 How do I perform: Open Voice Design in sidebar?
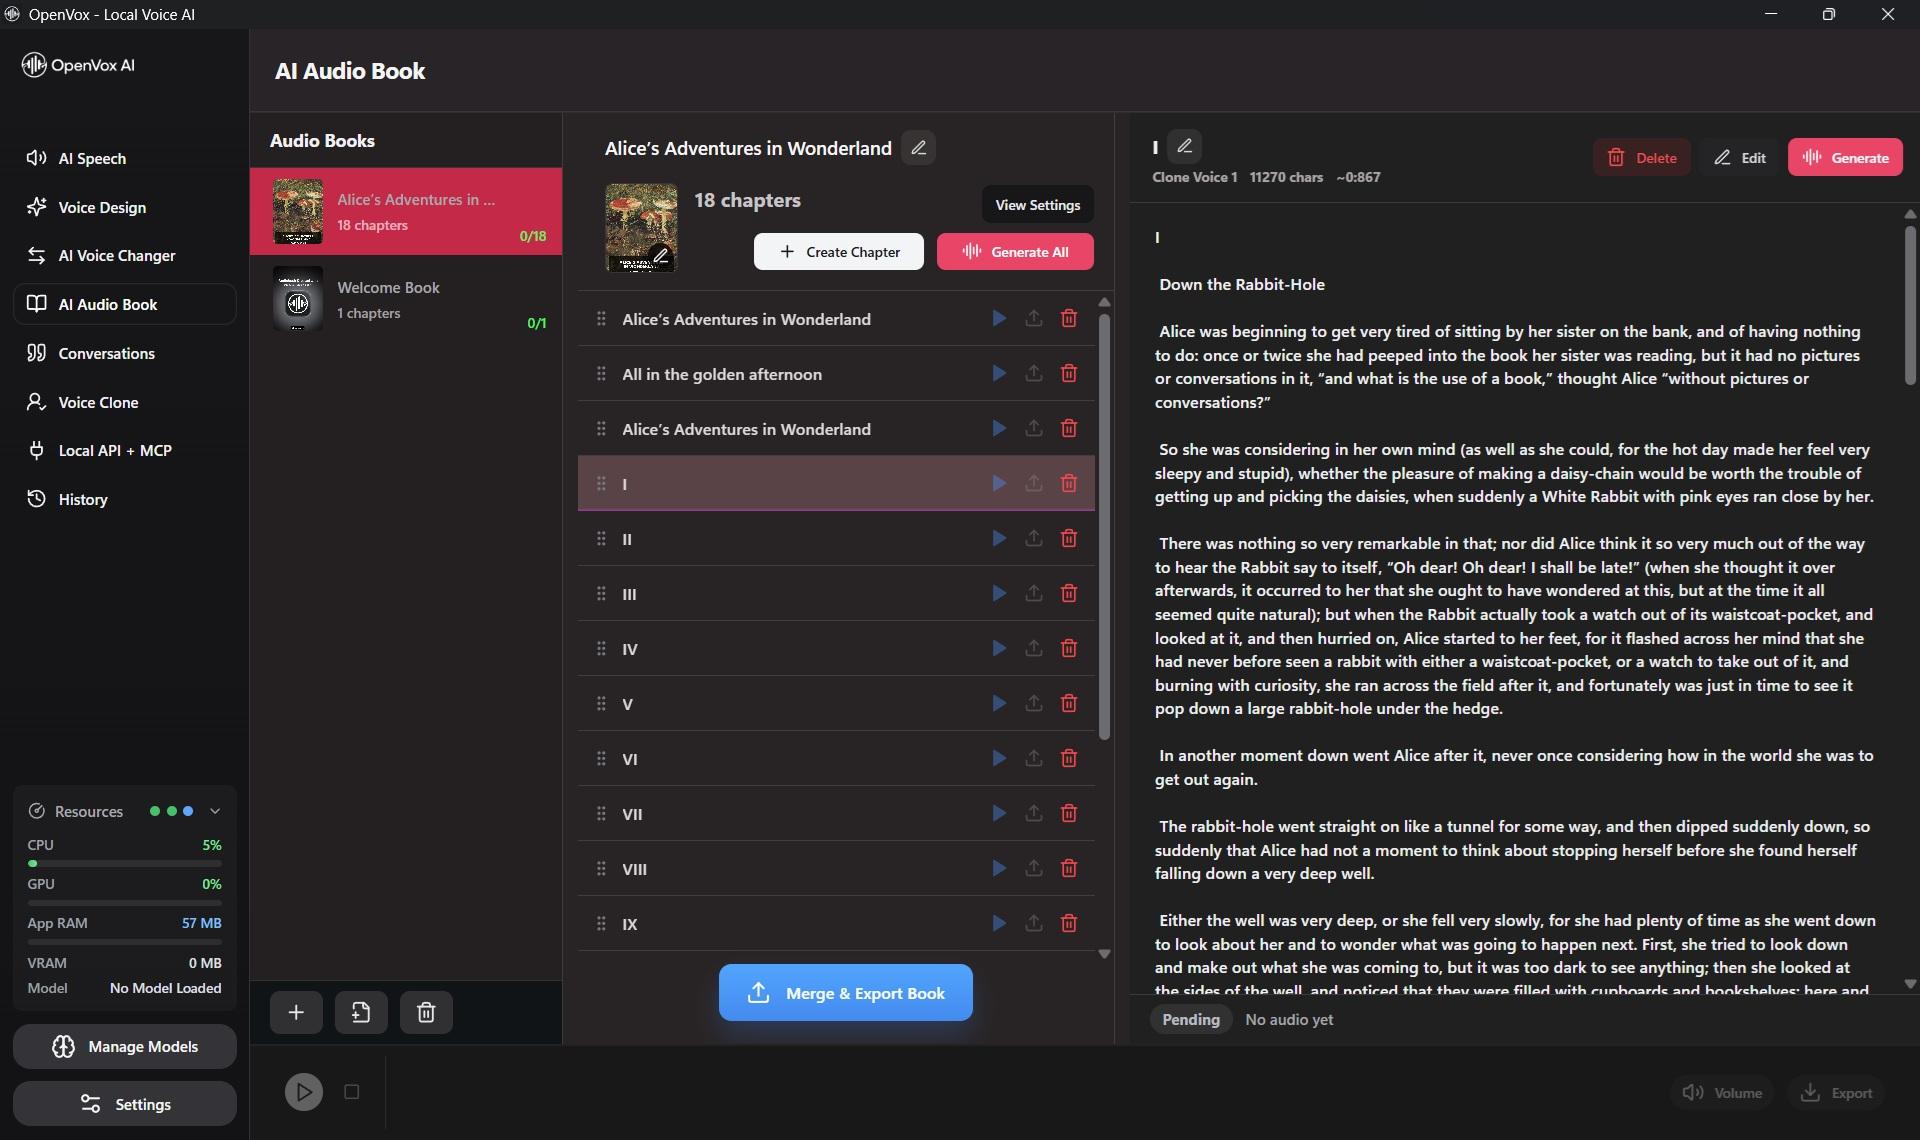coord(124,207)
